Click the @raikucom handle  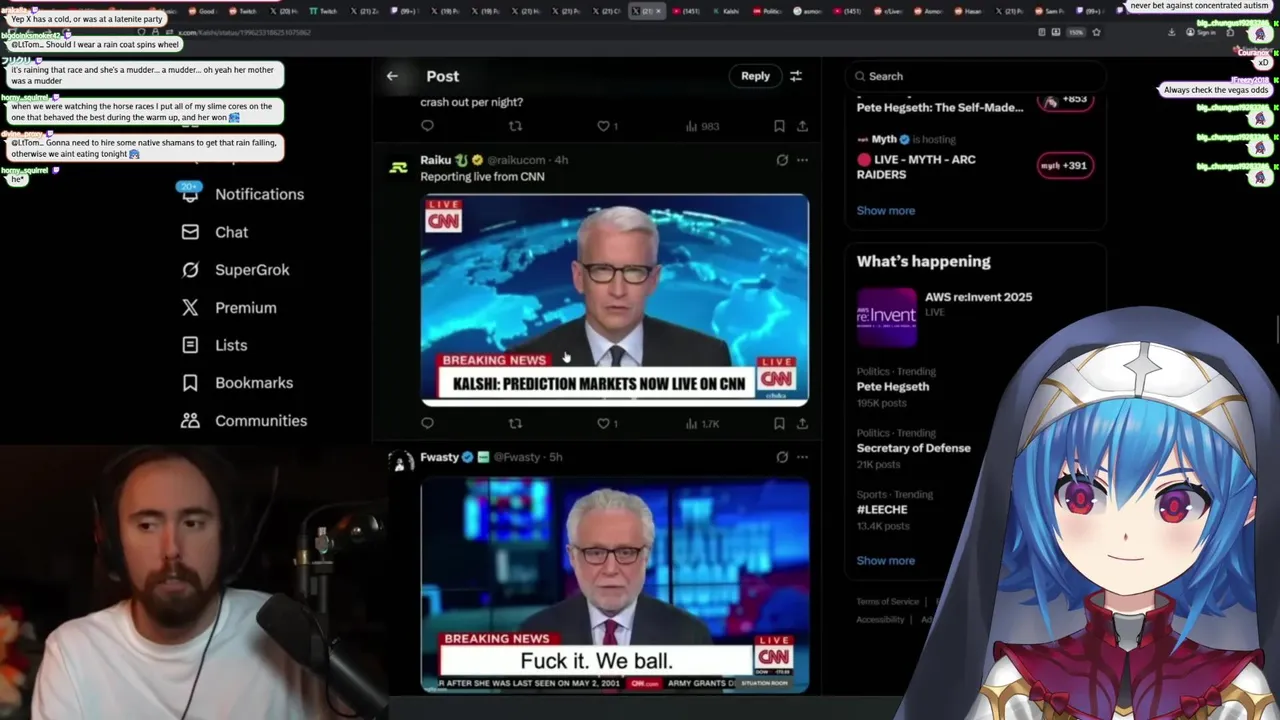pos(516,160)
